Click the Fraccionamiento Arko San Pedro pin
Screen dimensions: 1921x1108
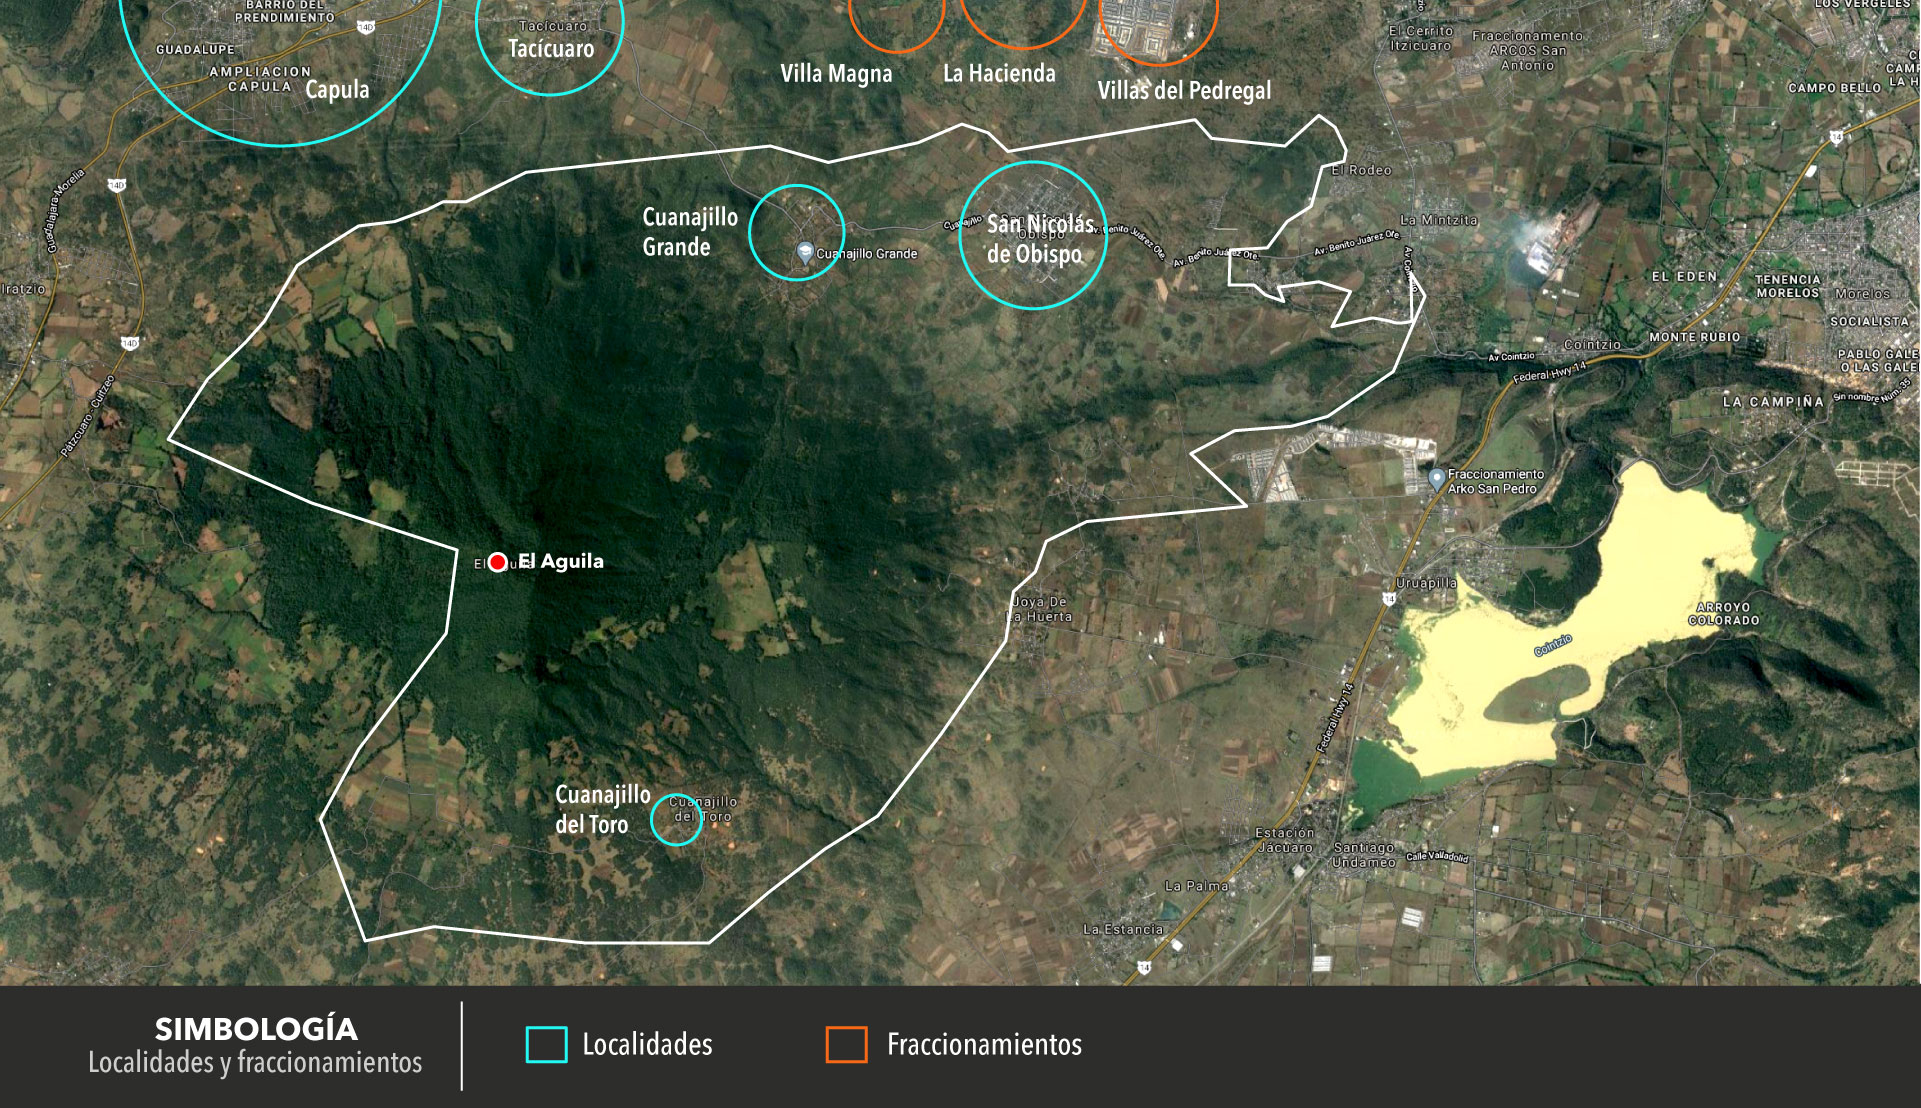(1436, 479)
